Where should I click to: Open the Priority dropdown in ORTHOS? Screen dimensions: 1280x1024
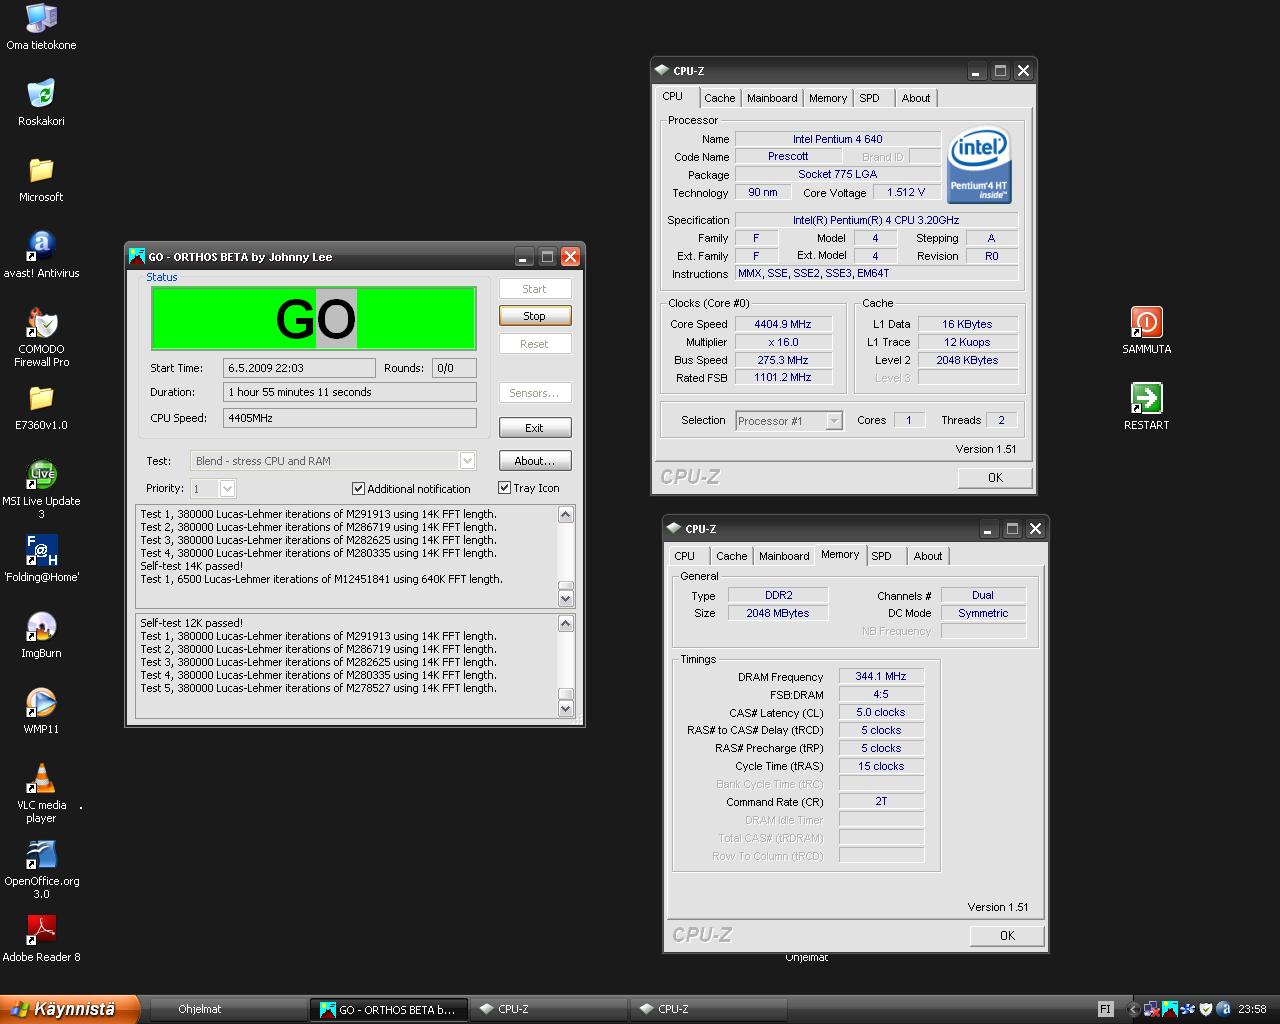point(227,488)
